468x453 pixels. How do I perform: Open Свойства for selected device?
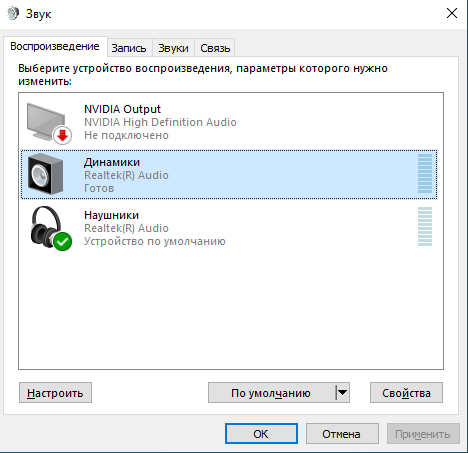[x=406, y=393]
